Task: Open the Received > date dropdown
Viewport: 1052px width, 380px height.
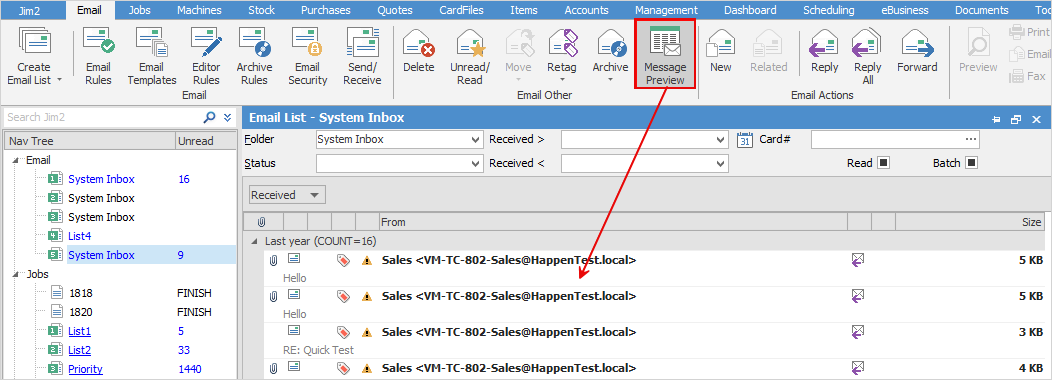Action: pyautogui.click(x=721, y=140)
